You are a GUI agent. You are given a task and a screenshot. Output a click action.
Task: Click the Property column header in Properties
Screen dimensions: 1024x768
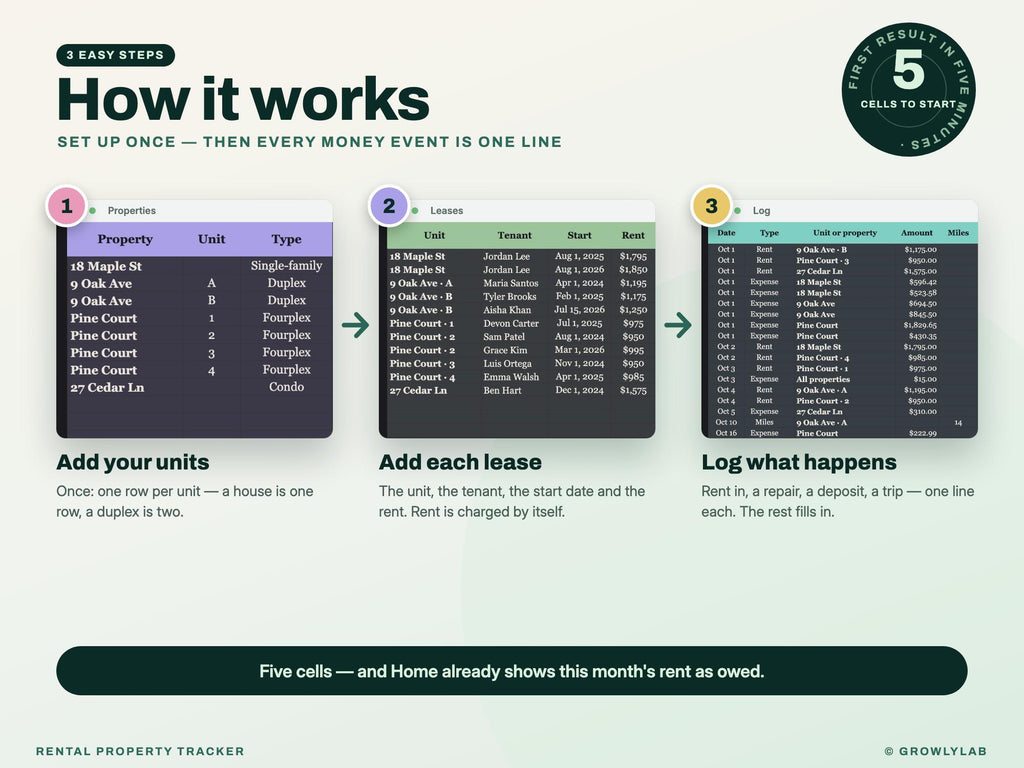pyautogui.click(x=125, y=239)
